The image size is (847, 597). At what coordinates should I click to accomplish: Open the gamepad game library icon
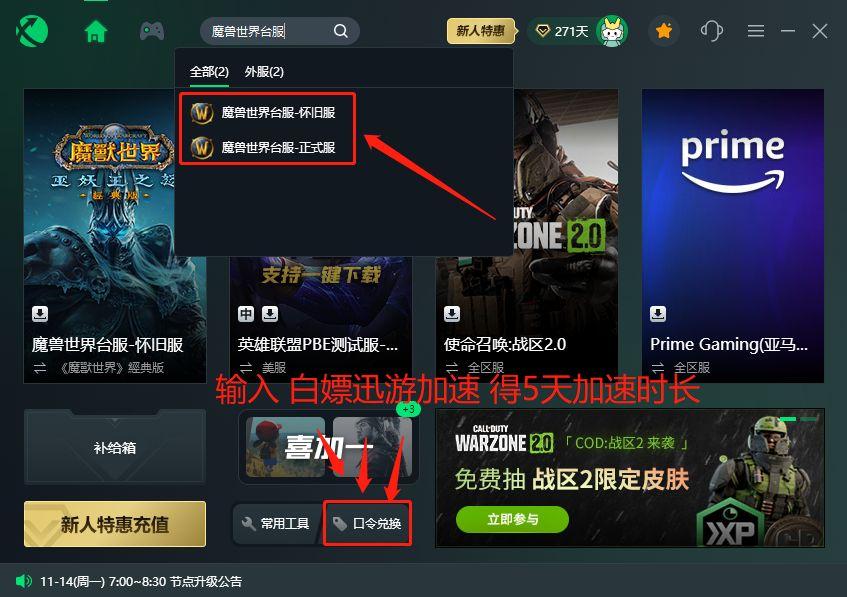tap(152, 31)
